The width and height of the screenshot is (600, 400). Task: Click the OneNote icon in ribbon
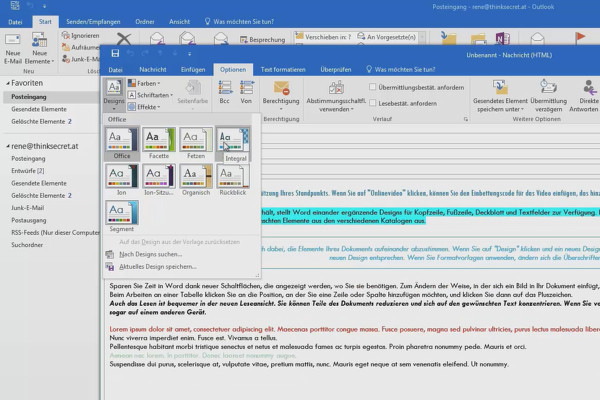[x=502, y=38]
